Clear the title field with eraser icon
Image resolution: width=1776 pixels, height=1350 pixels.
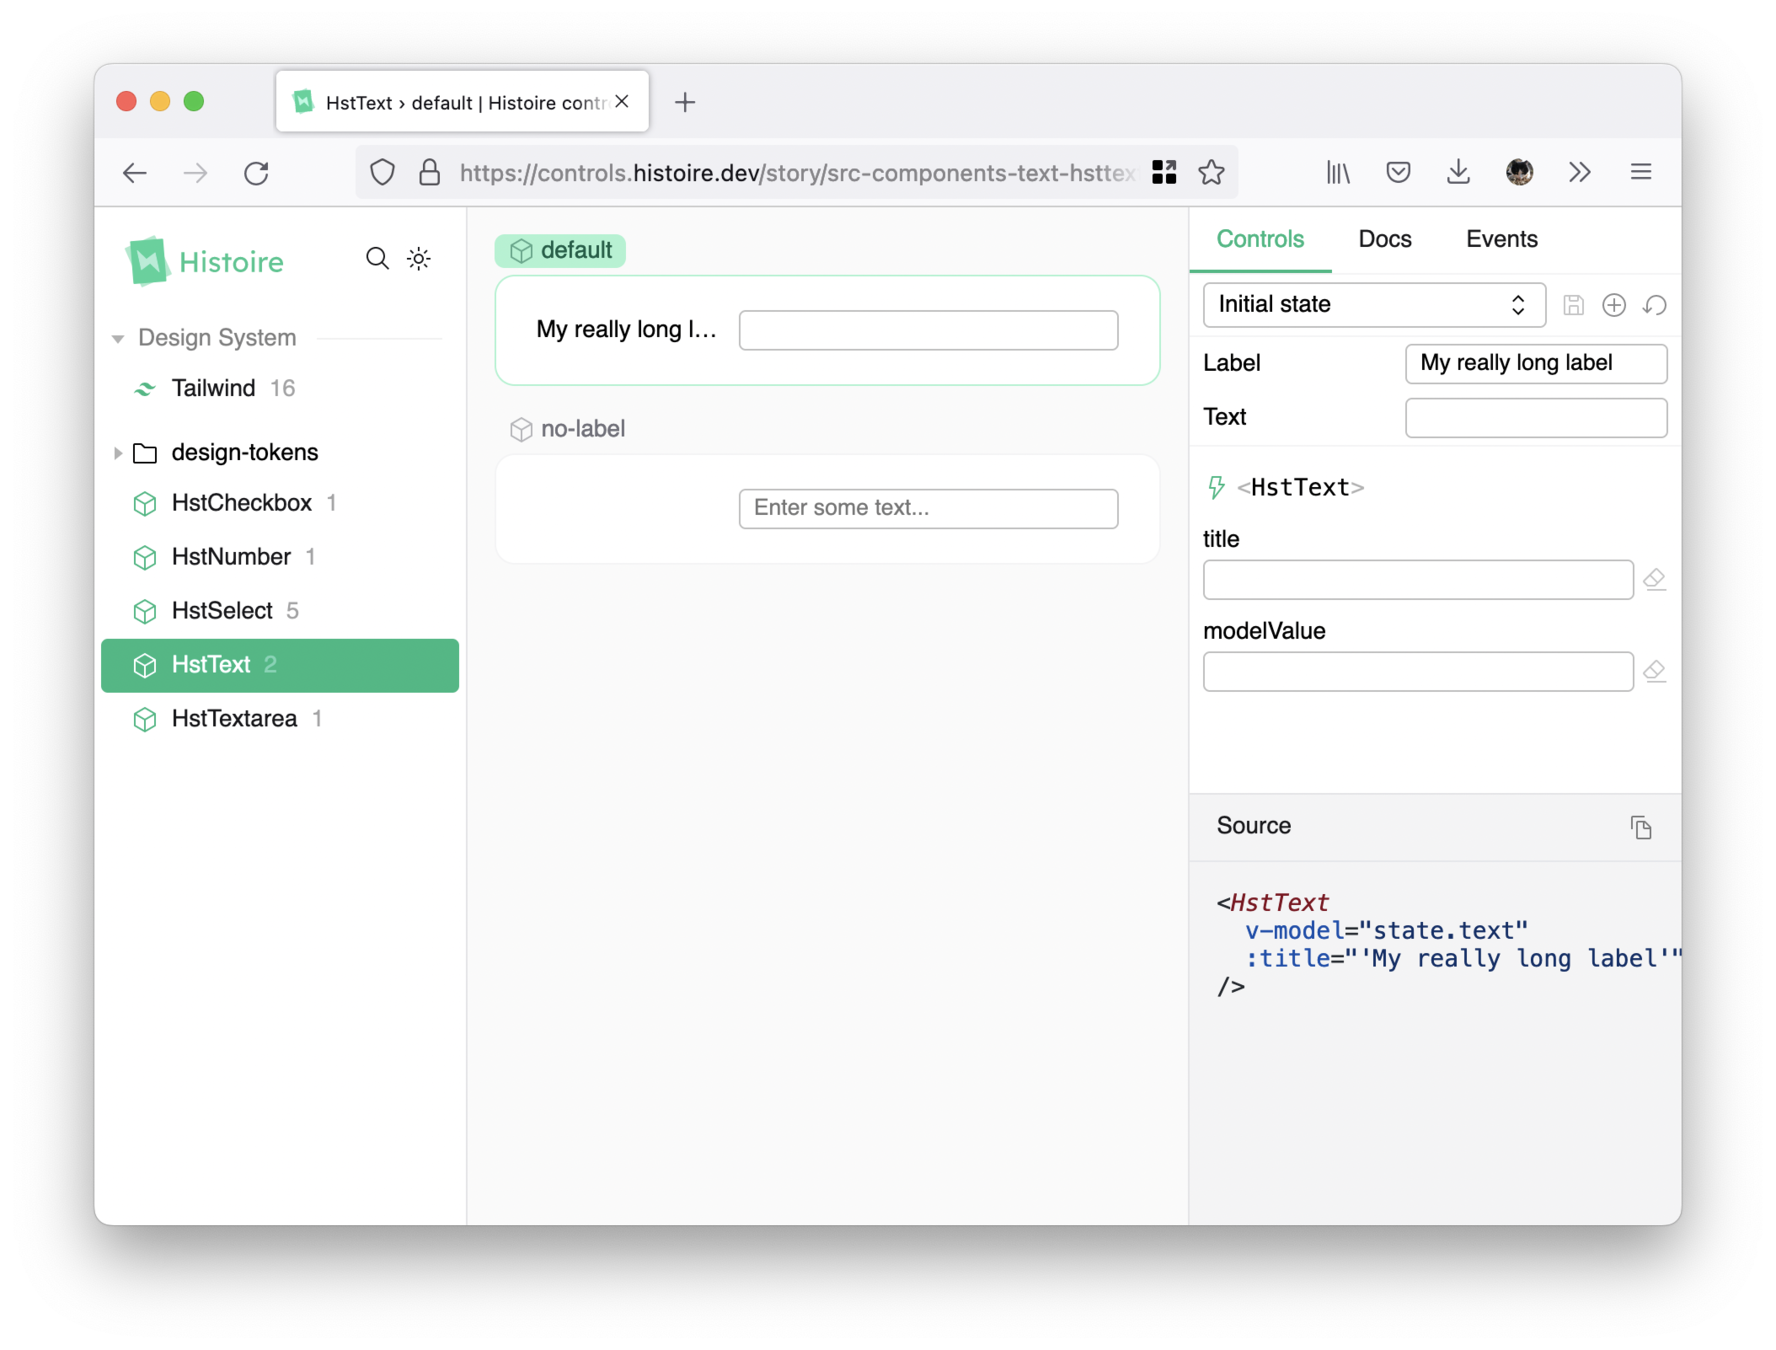[x=1654, y=580]
